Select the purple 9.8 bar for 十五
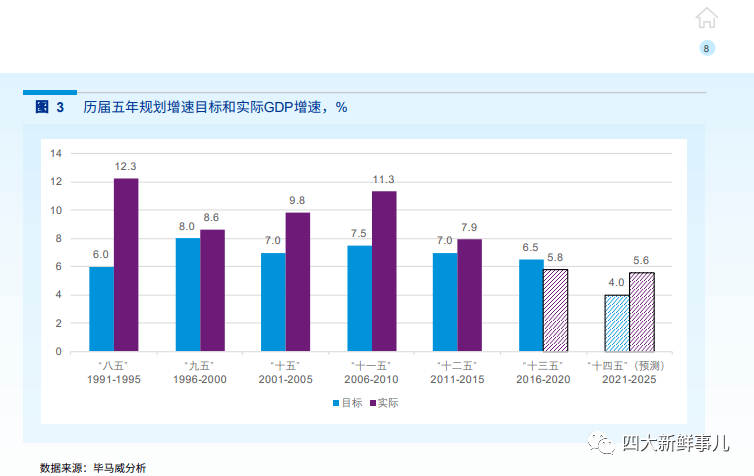 click(298, 282)
